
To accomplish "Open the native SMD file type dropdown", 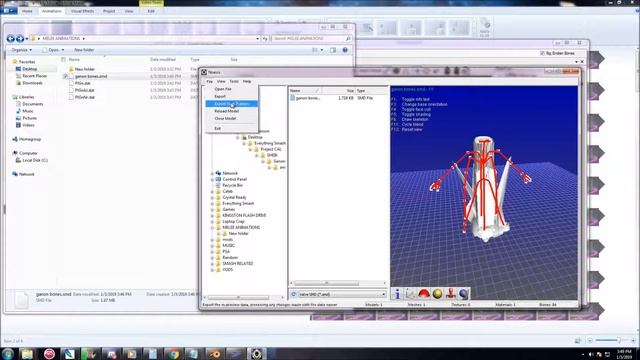I will point(342,294).
